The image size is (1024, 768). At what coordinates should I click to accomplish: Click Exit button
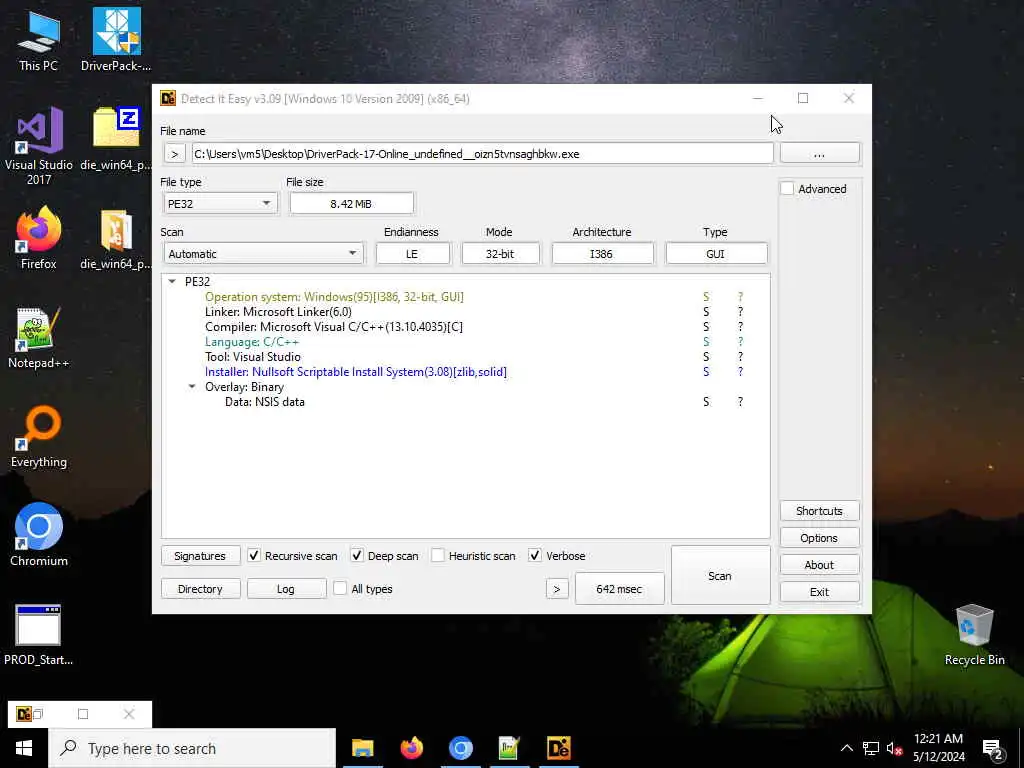[x=820, y=592]
